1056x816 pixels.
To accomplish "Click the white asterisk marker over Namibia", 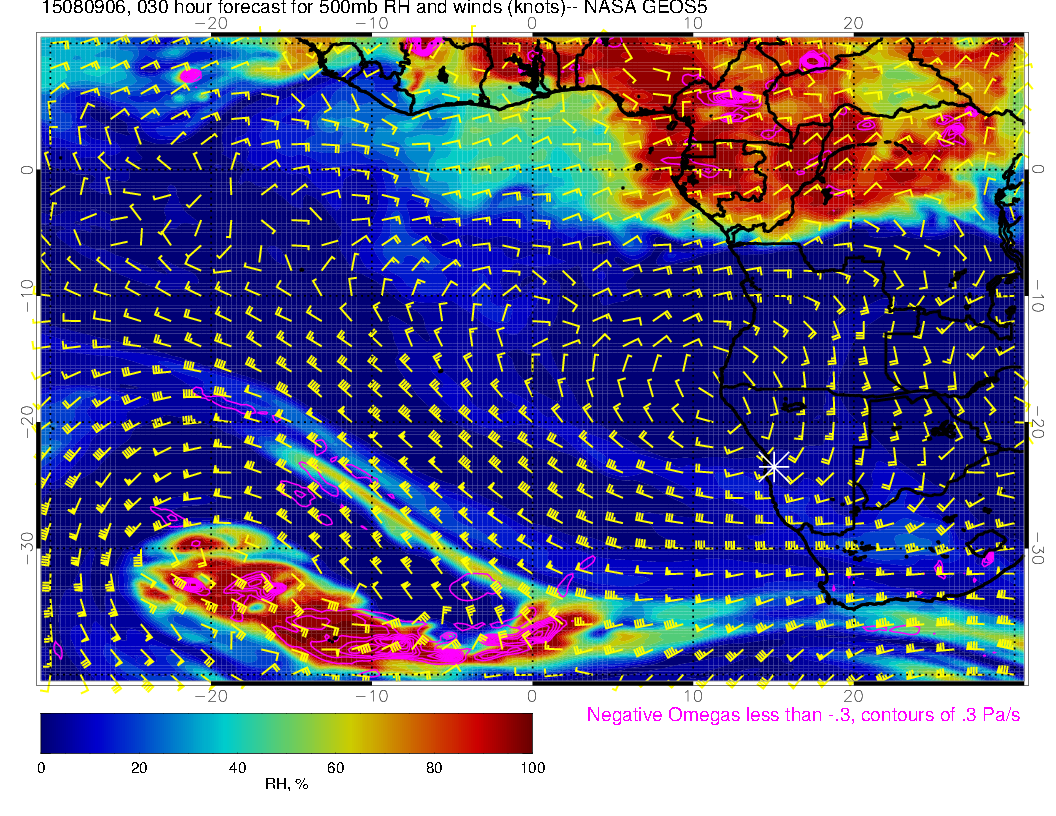I will point(773,466).
